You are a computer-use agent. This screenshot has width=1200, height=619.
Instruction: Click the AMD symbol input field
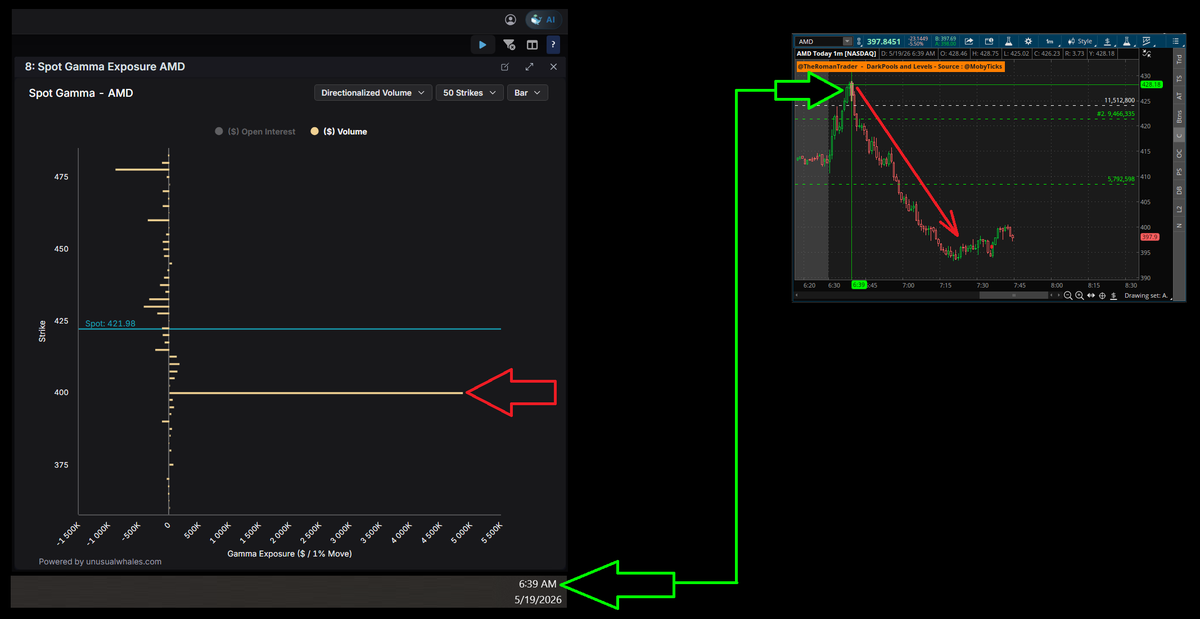[820, 42]
